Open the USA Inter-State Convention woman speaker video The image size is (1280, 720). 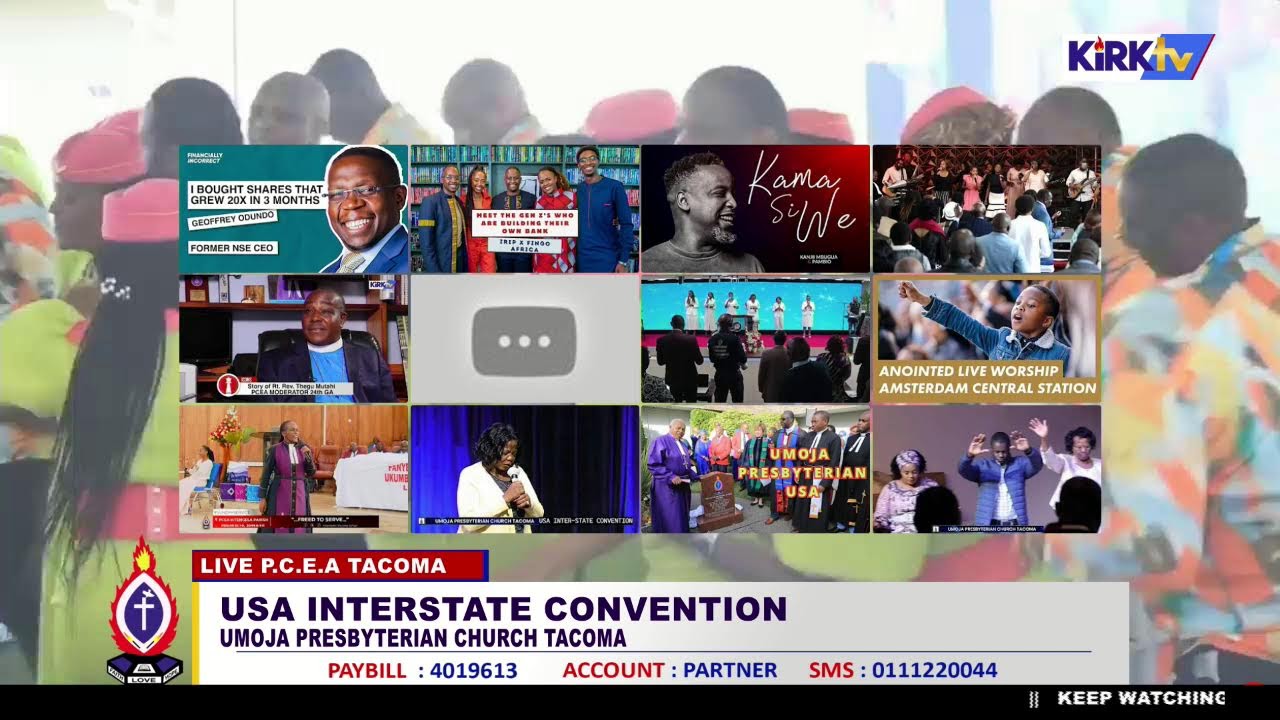pos(525,469)
